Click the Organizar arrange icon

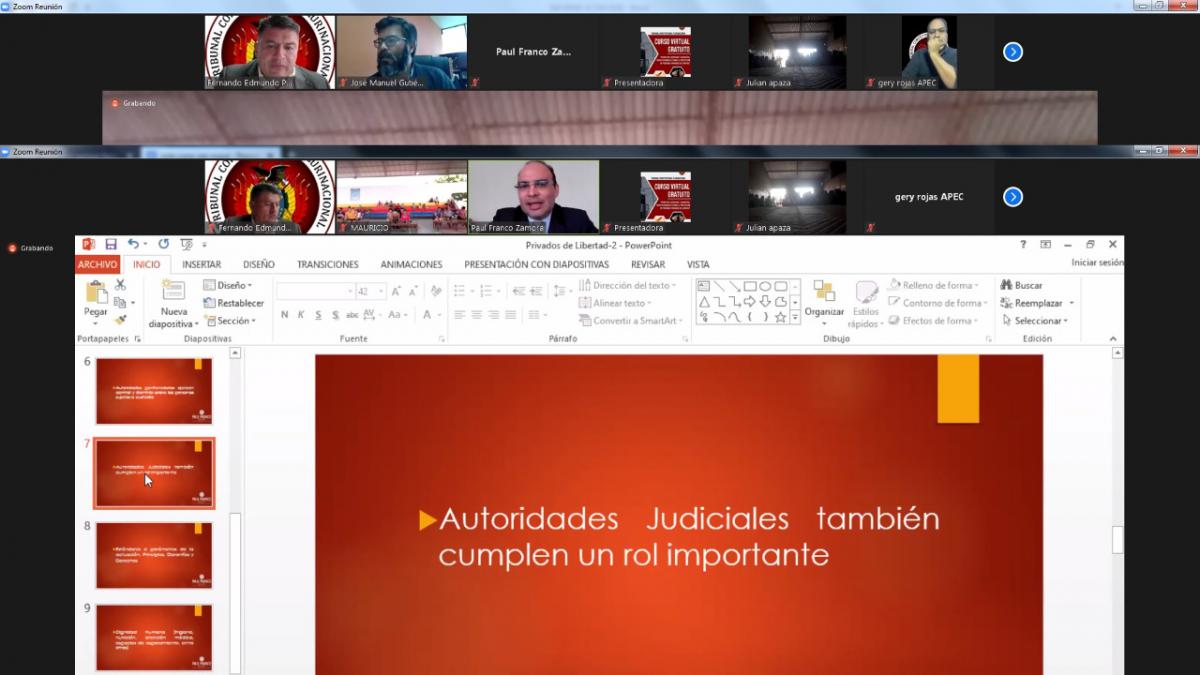coord(824,298)
